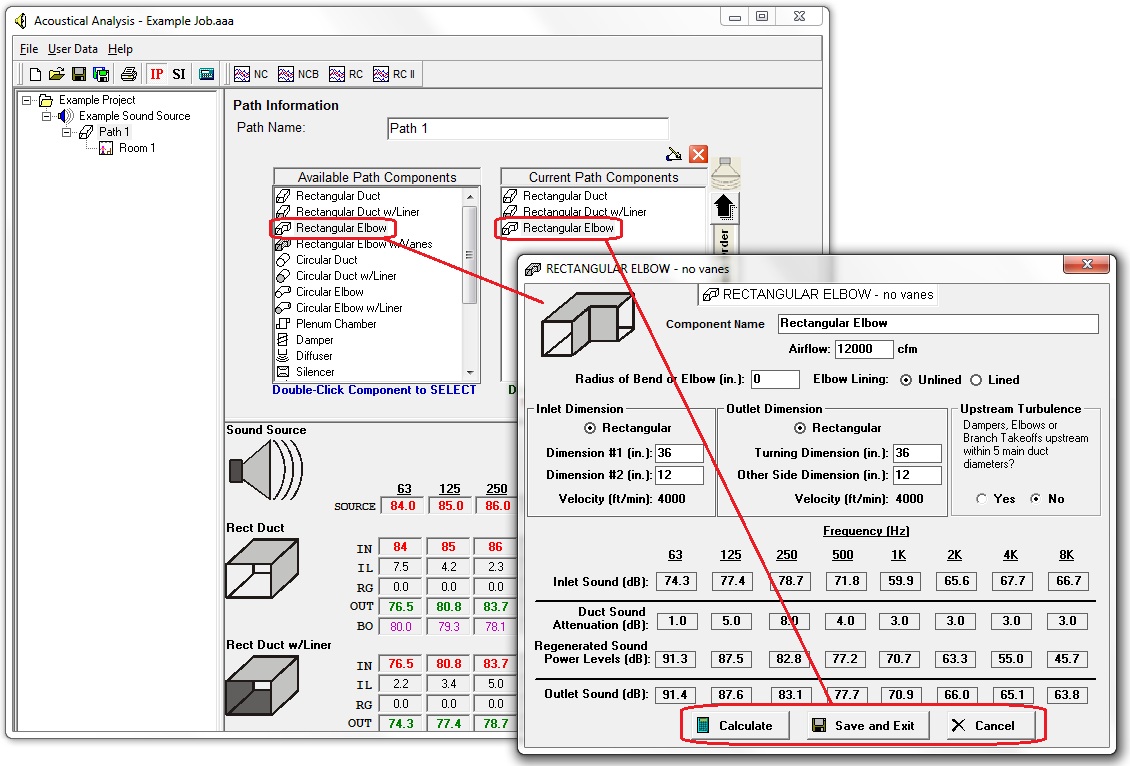Viewport: 1130px width, 766px height.
Task: Click the Calculate button
Action: pyautogui.click(x=735, y=725)
